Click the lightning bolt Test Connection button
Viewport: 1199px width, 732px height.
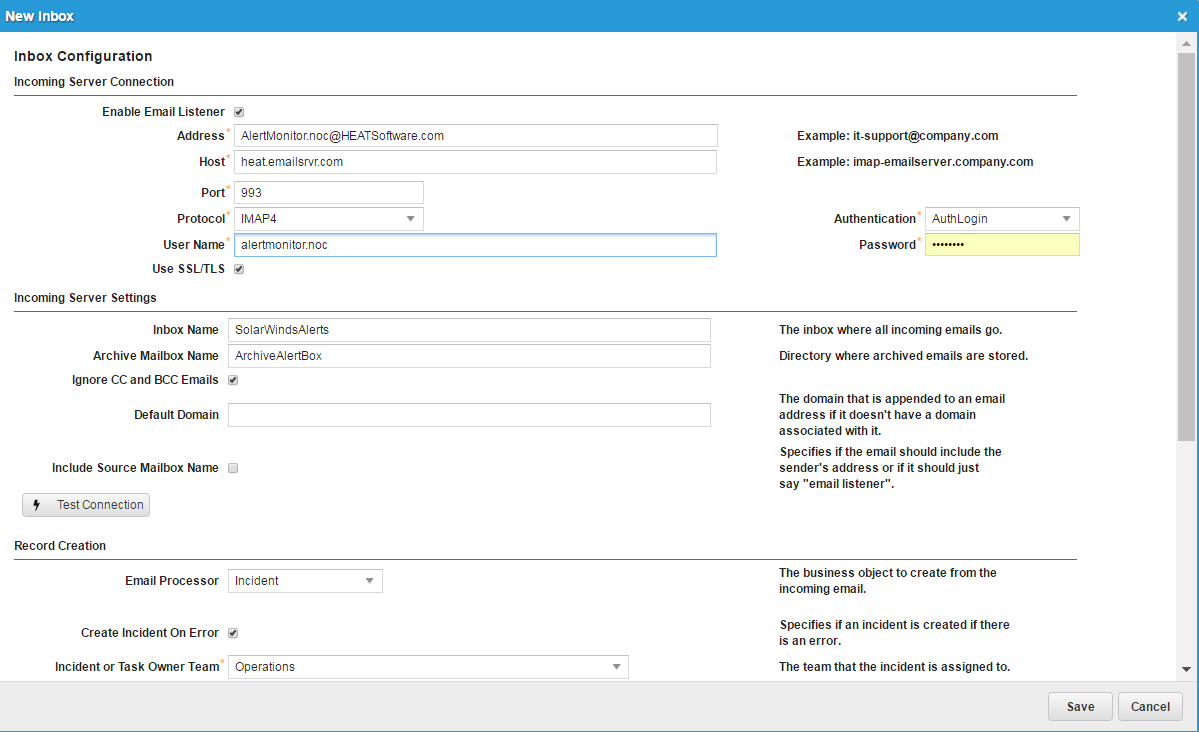coord(86,505)
